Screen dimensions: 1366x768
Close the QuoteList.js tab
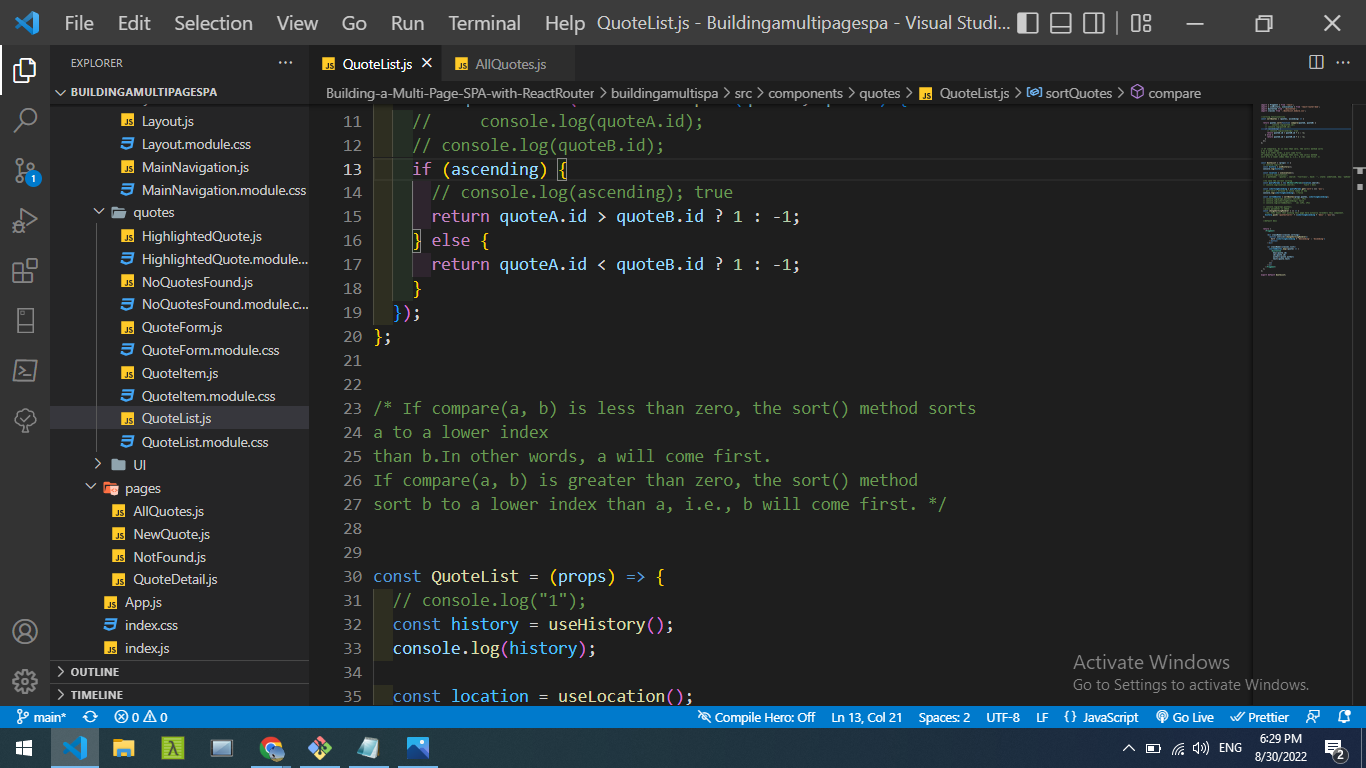pyautogui.click(x=427, y=63)
